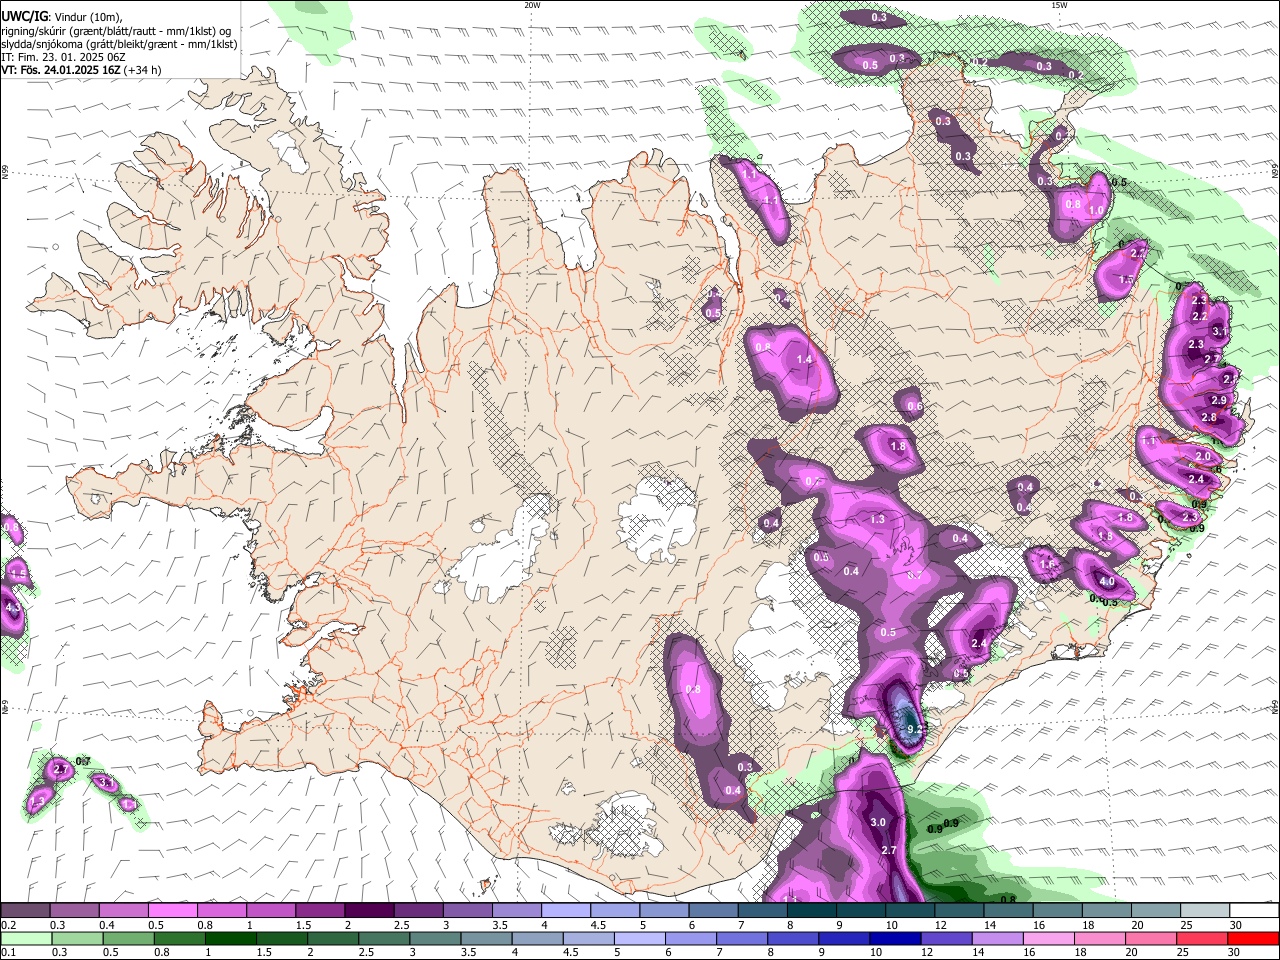Click the 3.0 value off the south coast
The image size is (1280, 960).
click(878, 822)
